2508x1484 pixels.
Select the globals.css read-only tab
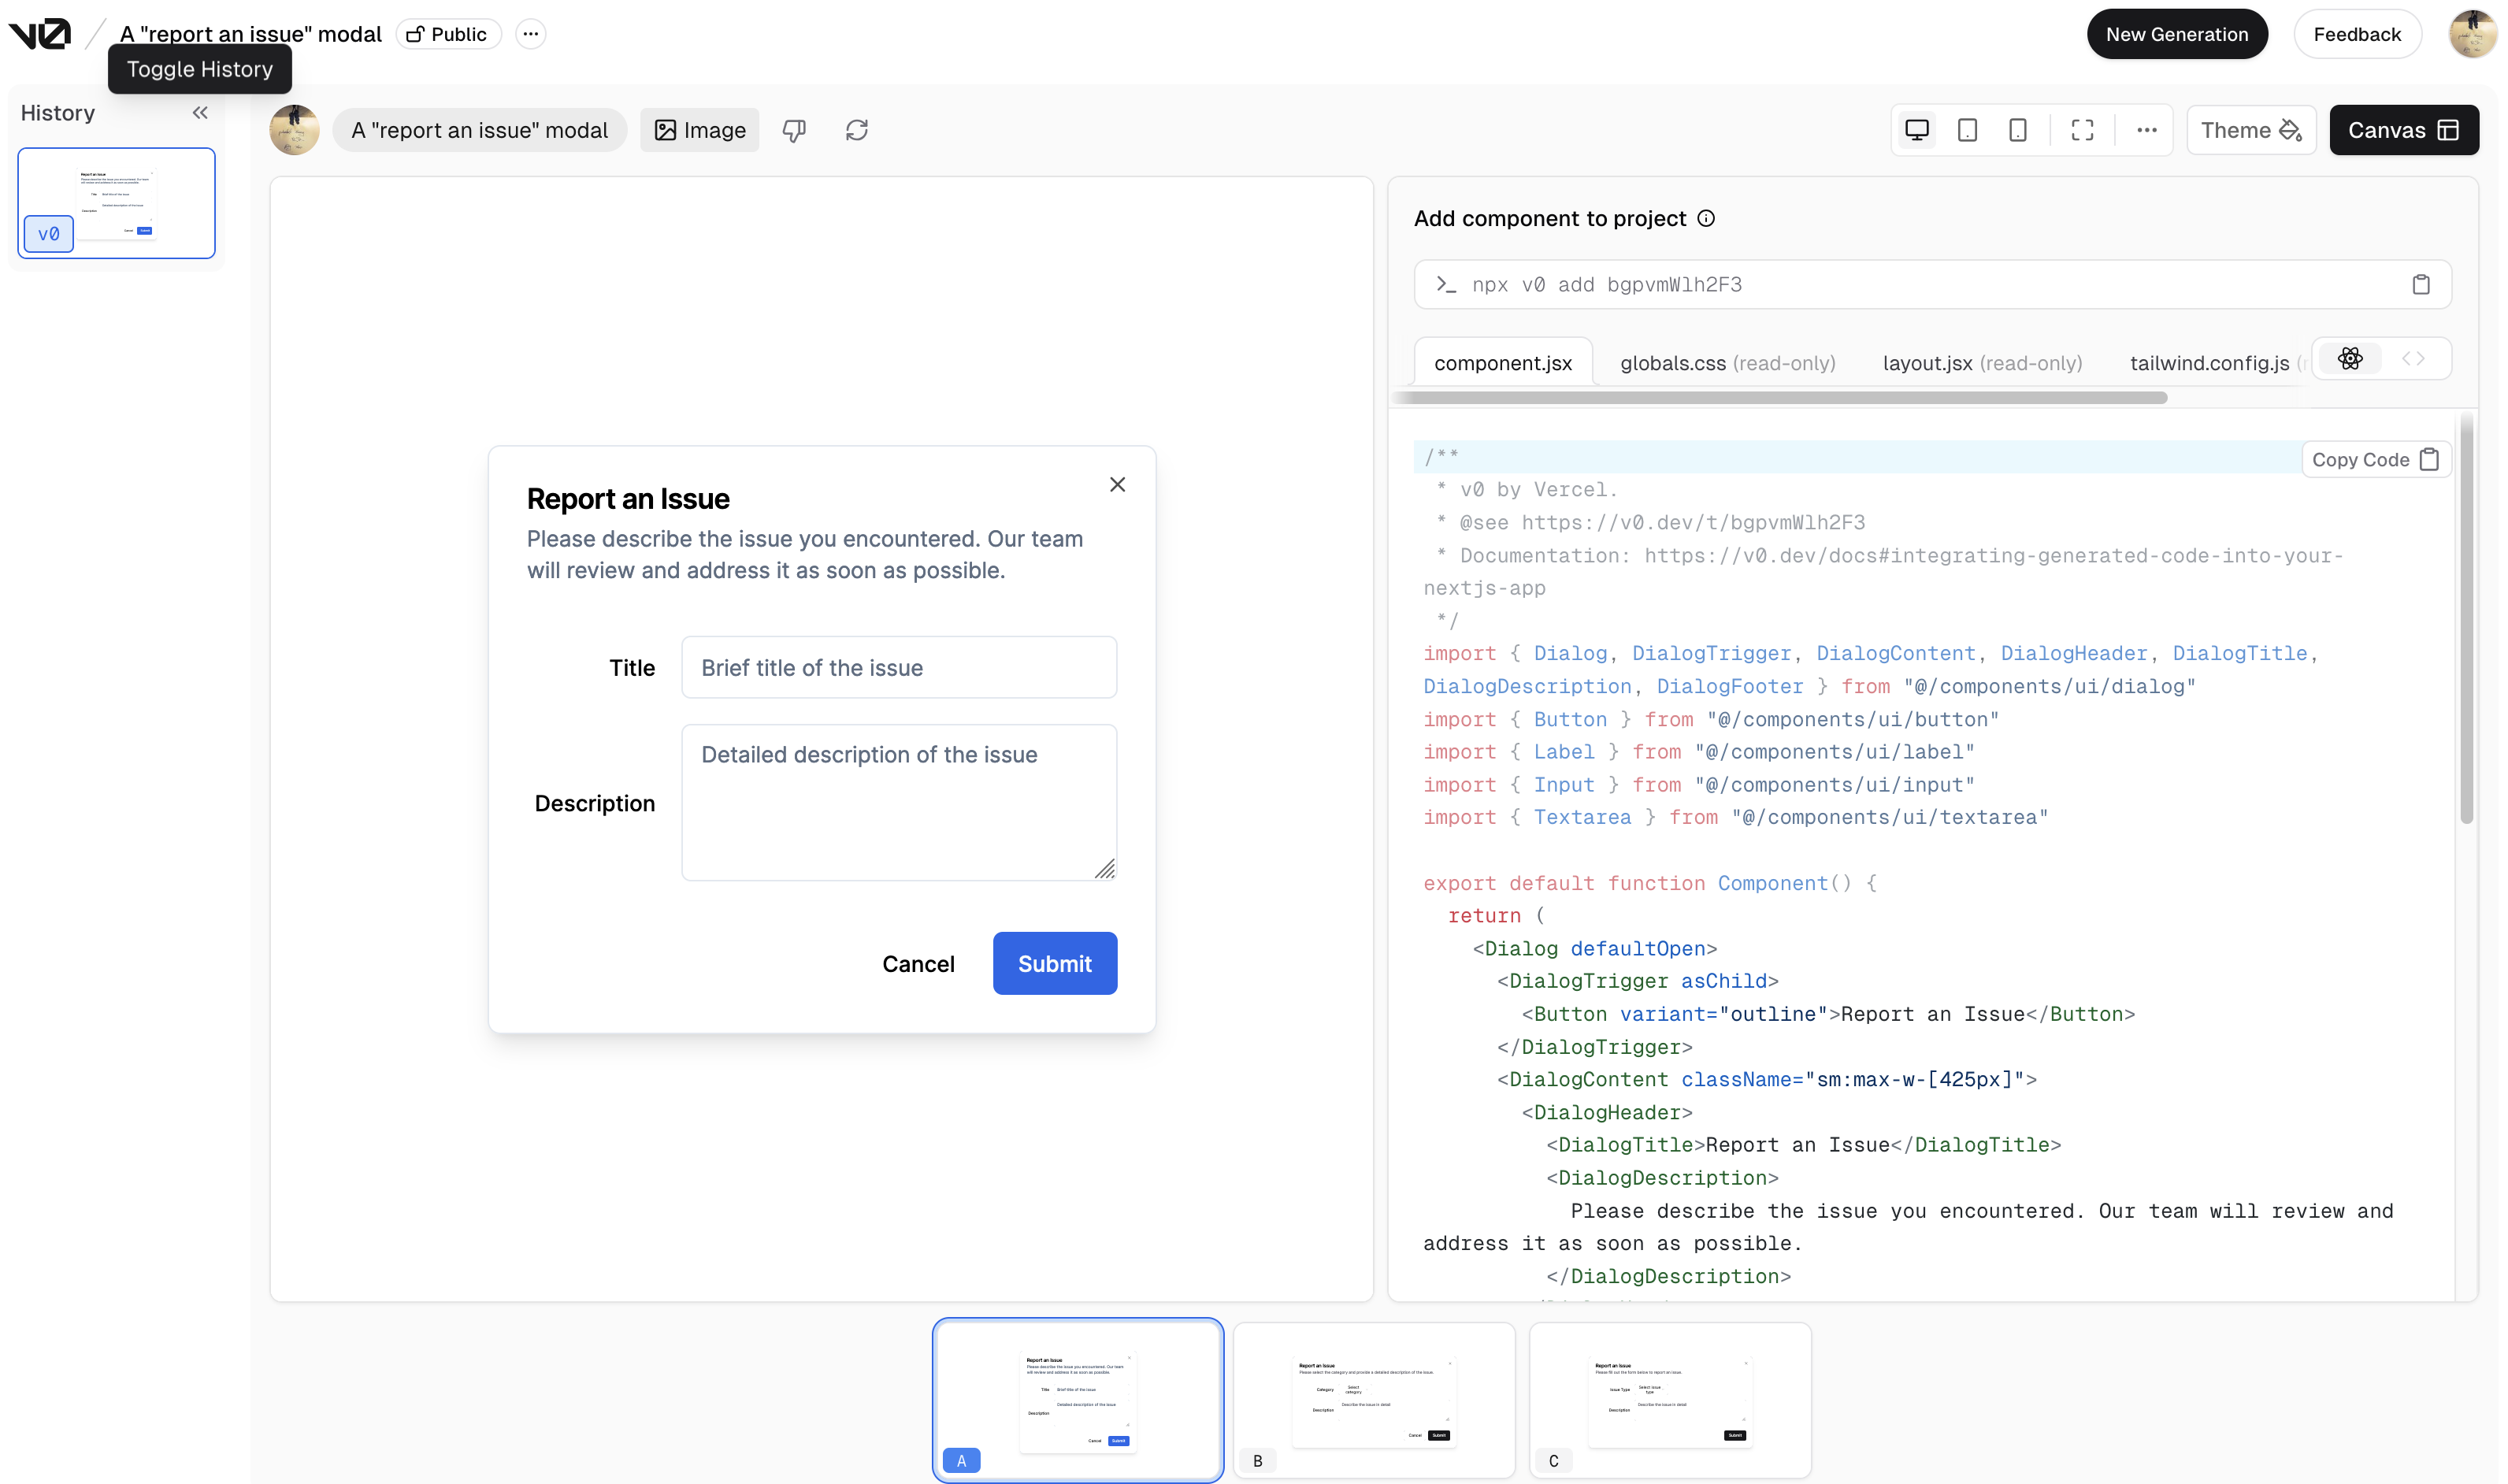tap(1727, 364)
